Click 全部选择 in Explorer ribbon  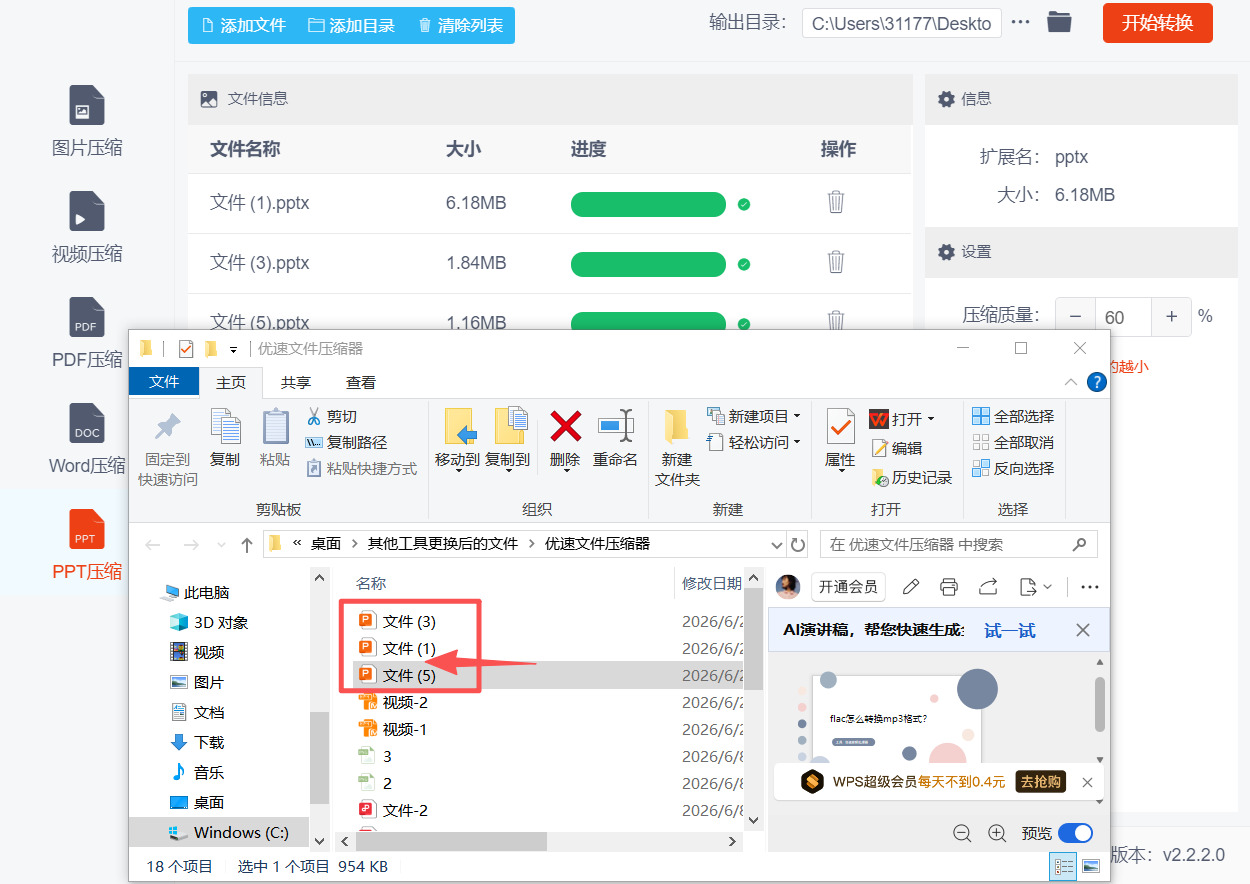click(1013, 416)
